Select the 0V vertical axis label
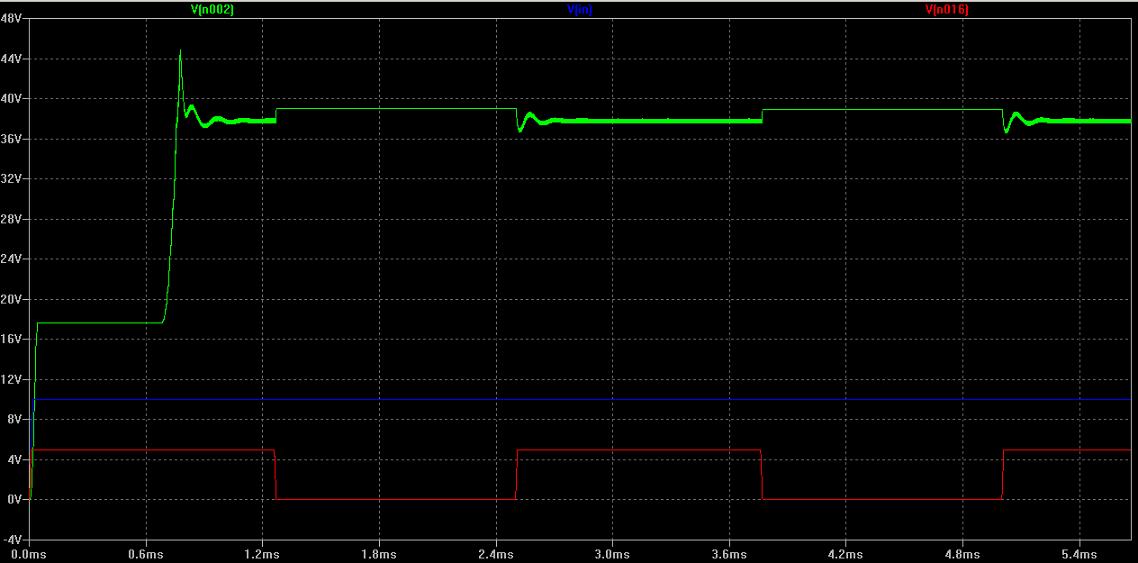Image resolution: width=1138 pixels, height=563 pixels. [15, 499]
